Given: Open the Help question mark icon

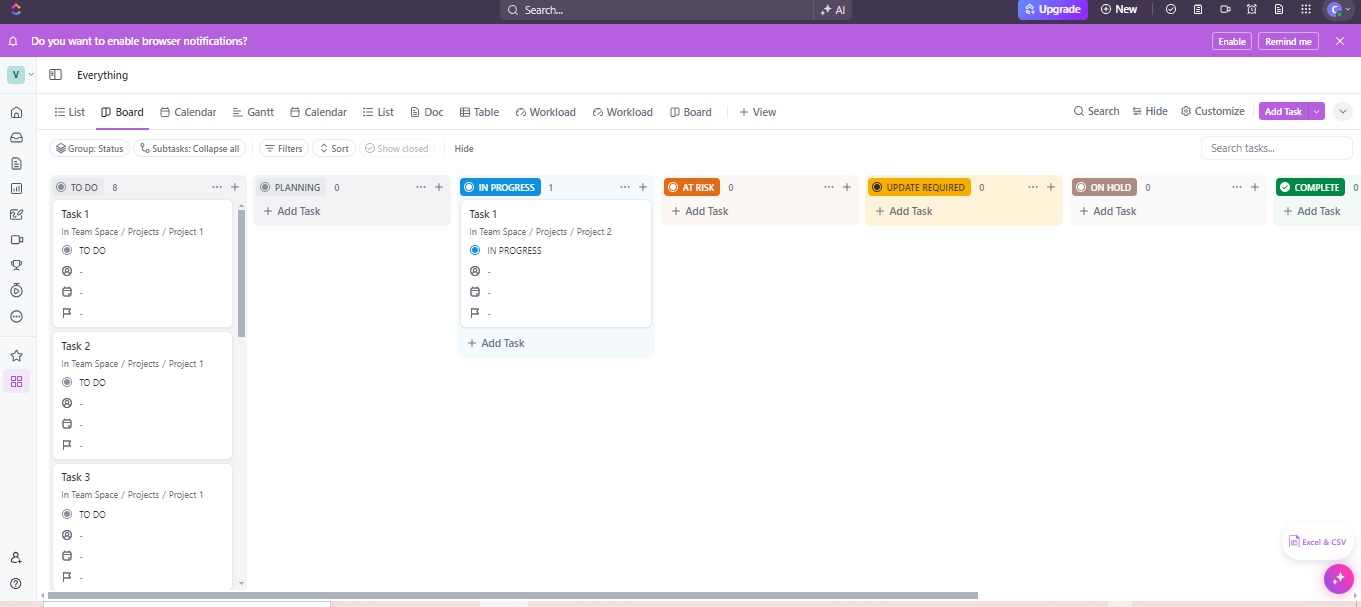Looking at the screenshot, I should pos(16,583).
